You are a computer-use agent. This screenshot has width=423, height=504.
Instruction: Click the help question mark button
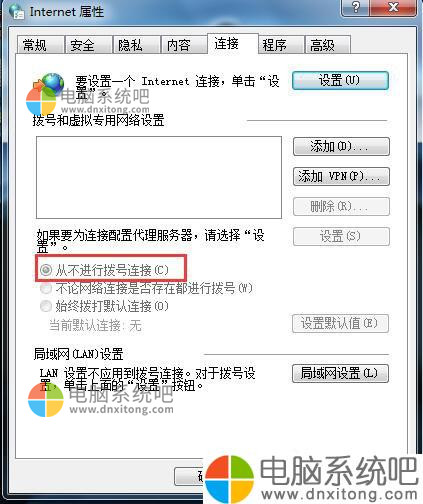point(356,7)
